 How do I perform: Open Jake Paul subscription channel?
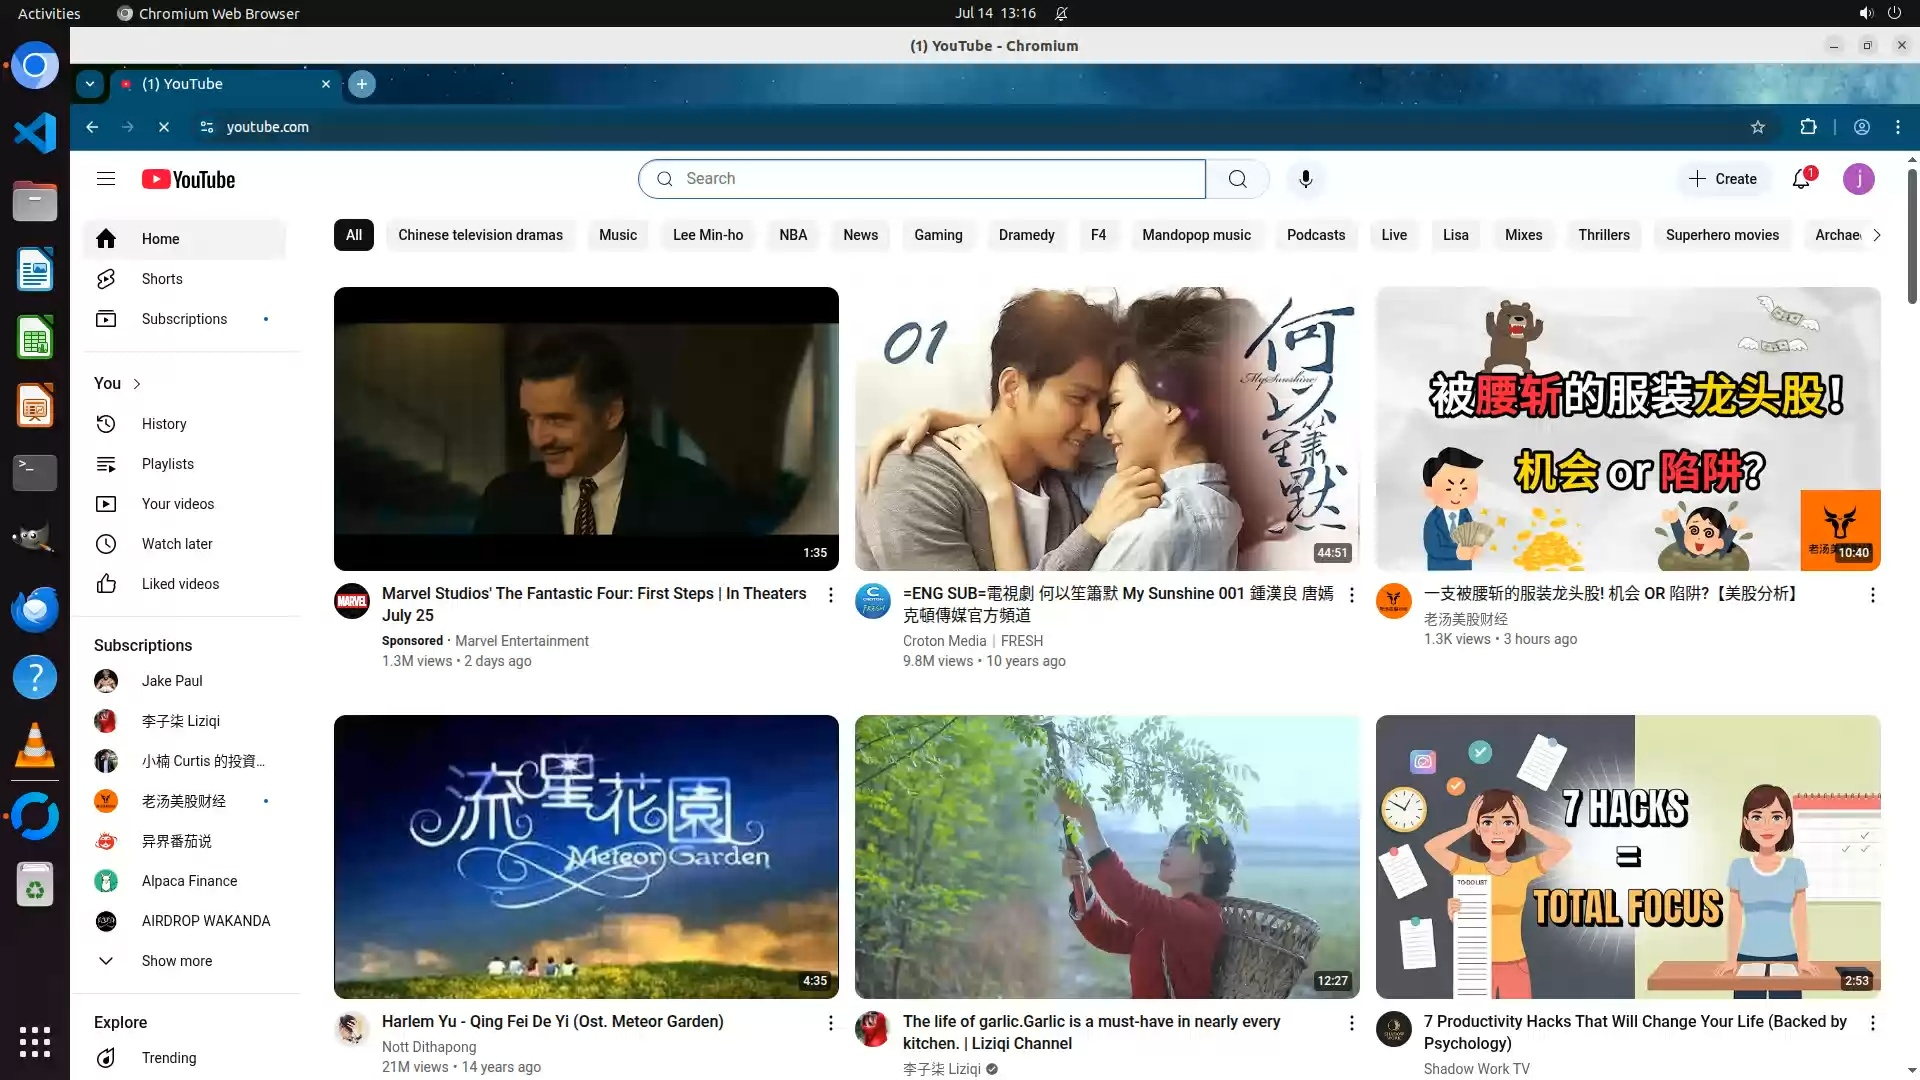171,681
